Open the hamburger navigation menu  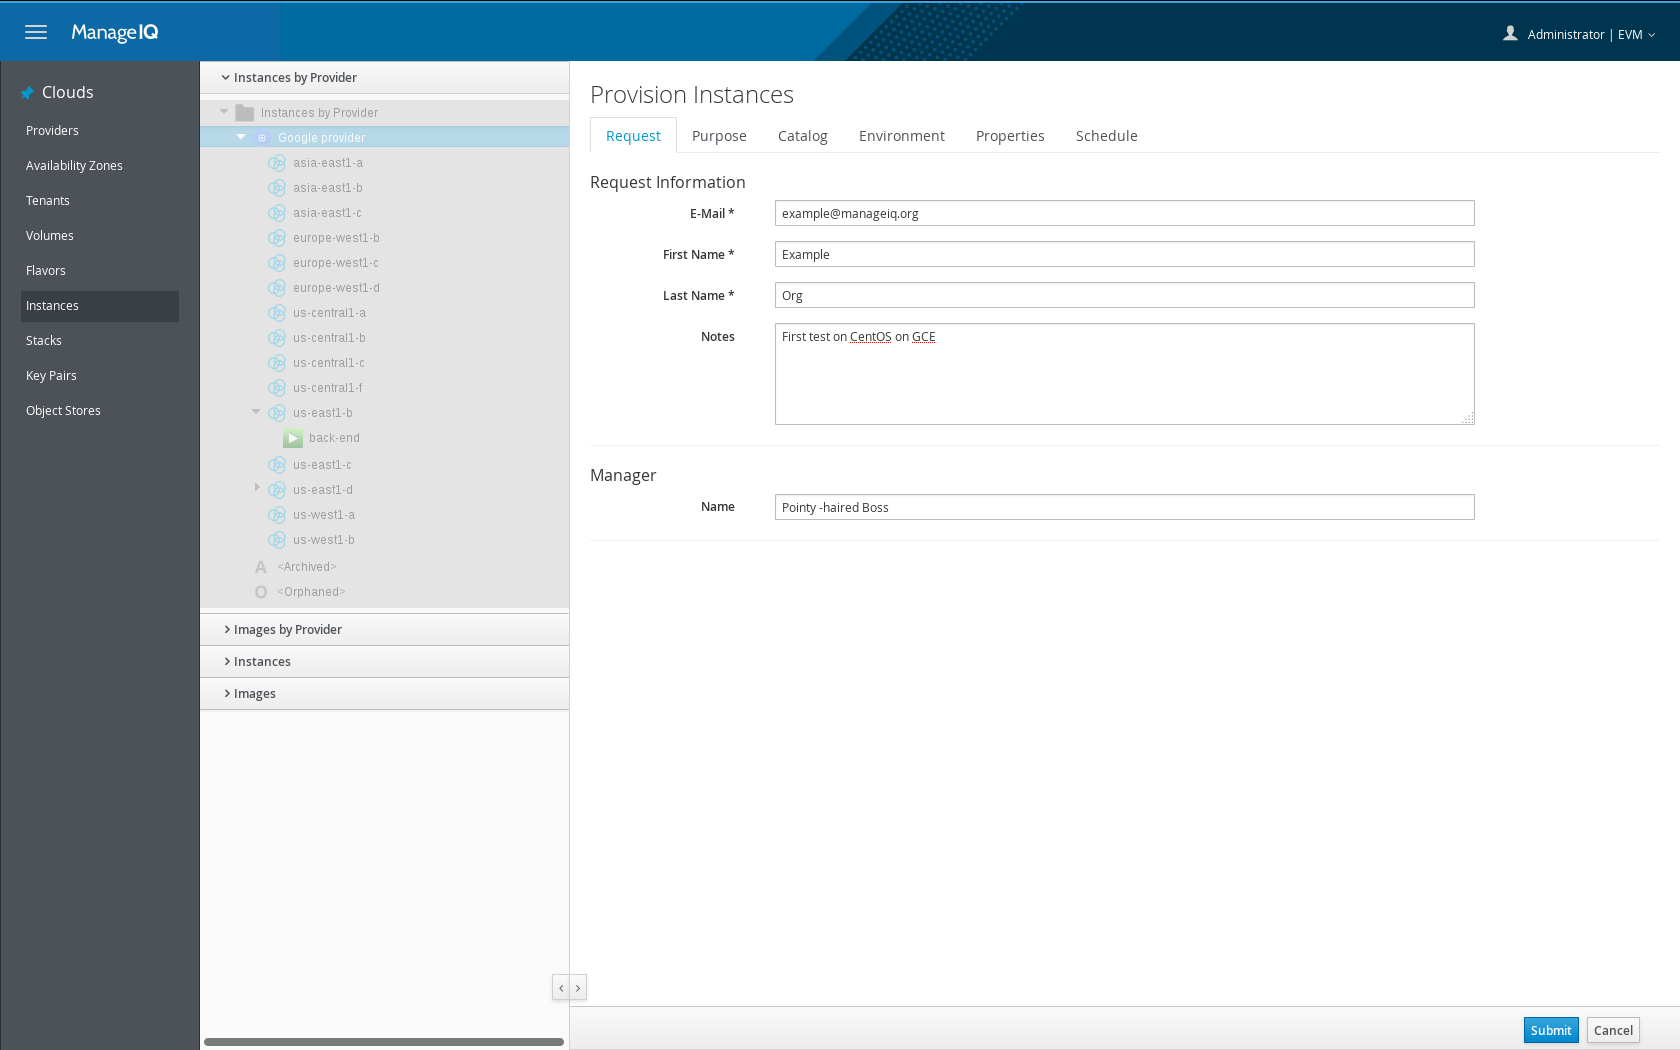click(x=36, y=32)
